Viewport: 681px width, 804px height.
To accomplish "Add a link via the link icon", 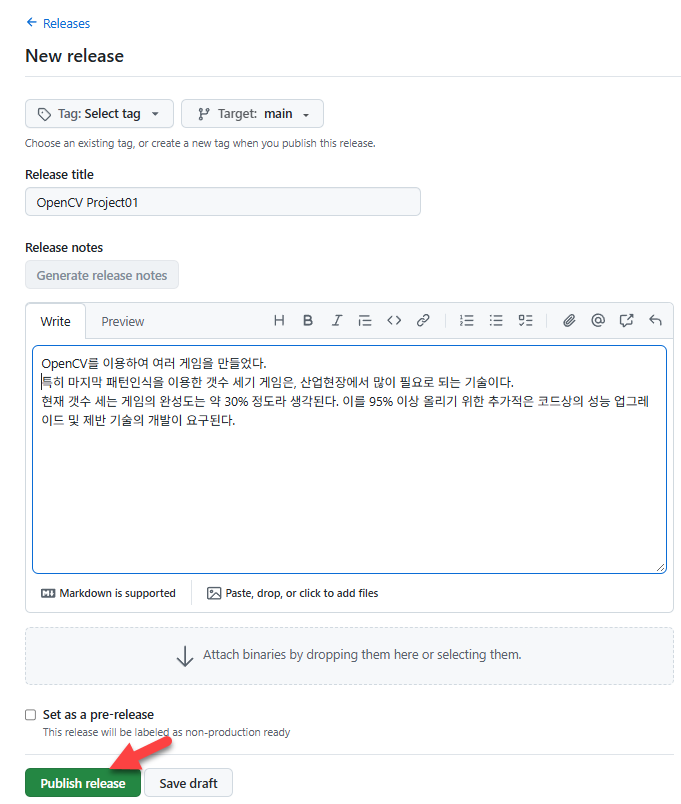I will (x=423, y=321).
